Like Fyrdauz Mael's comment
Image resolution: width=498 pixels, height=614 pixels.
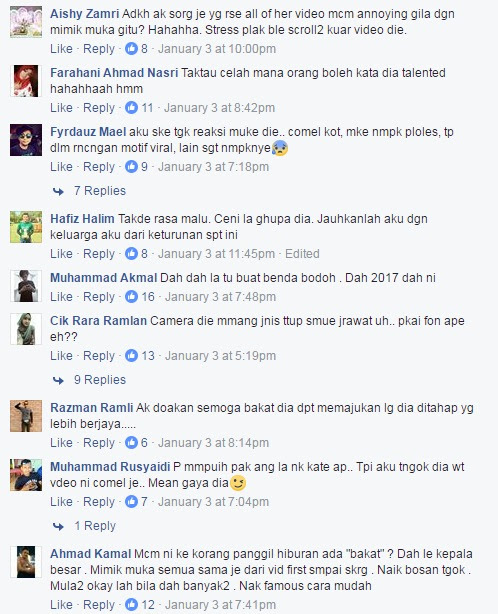(61, 167)
